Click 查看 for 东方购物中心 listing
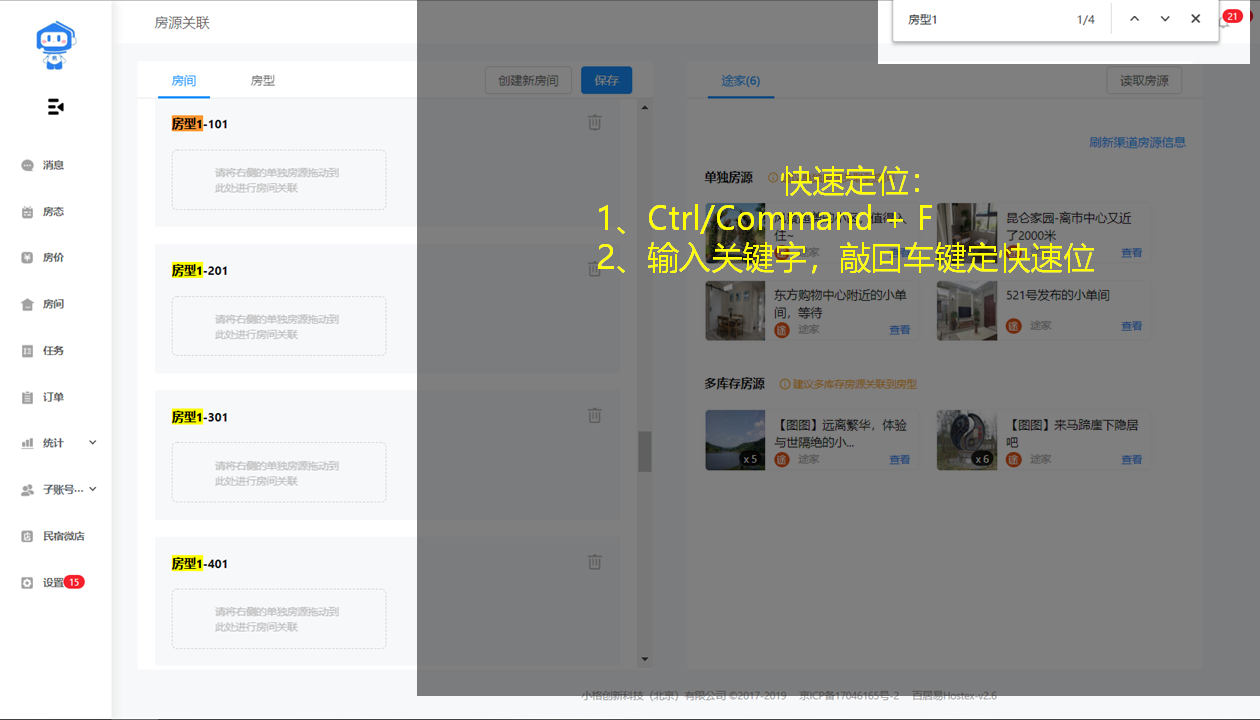 click(900, 330)
